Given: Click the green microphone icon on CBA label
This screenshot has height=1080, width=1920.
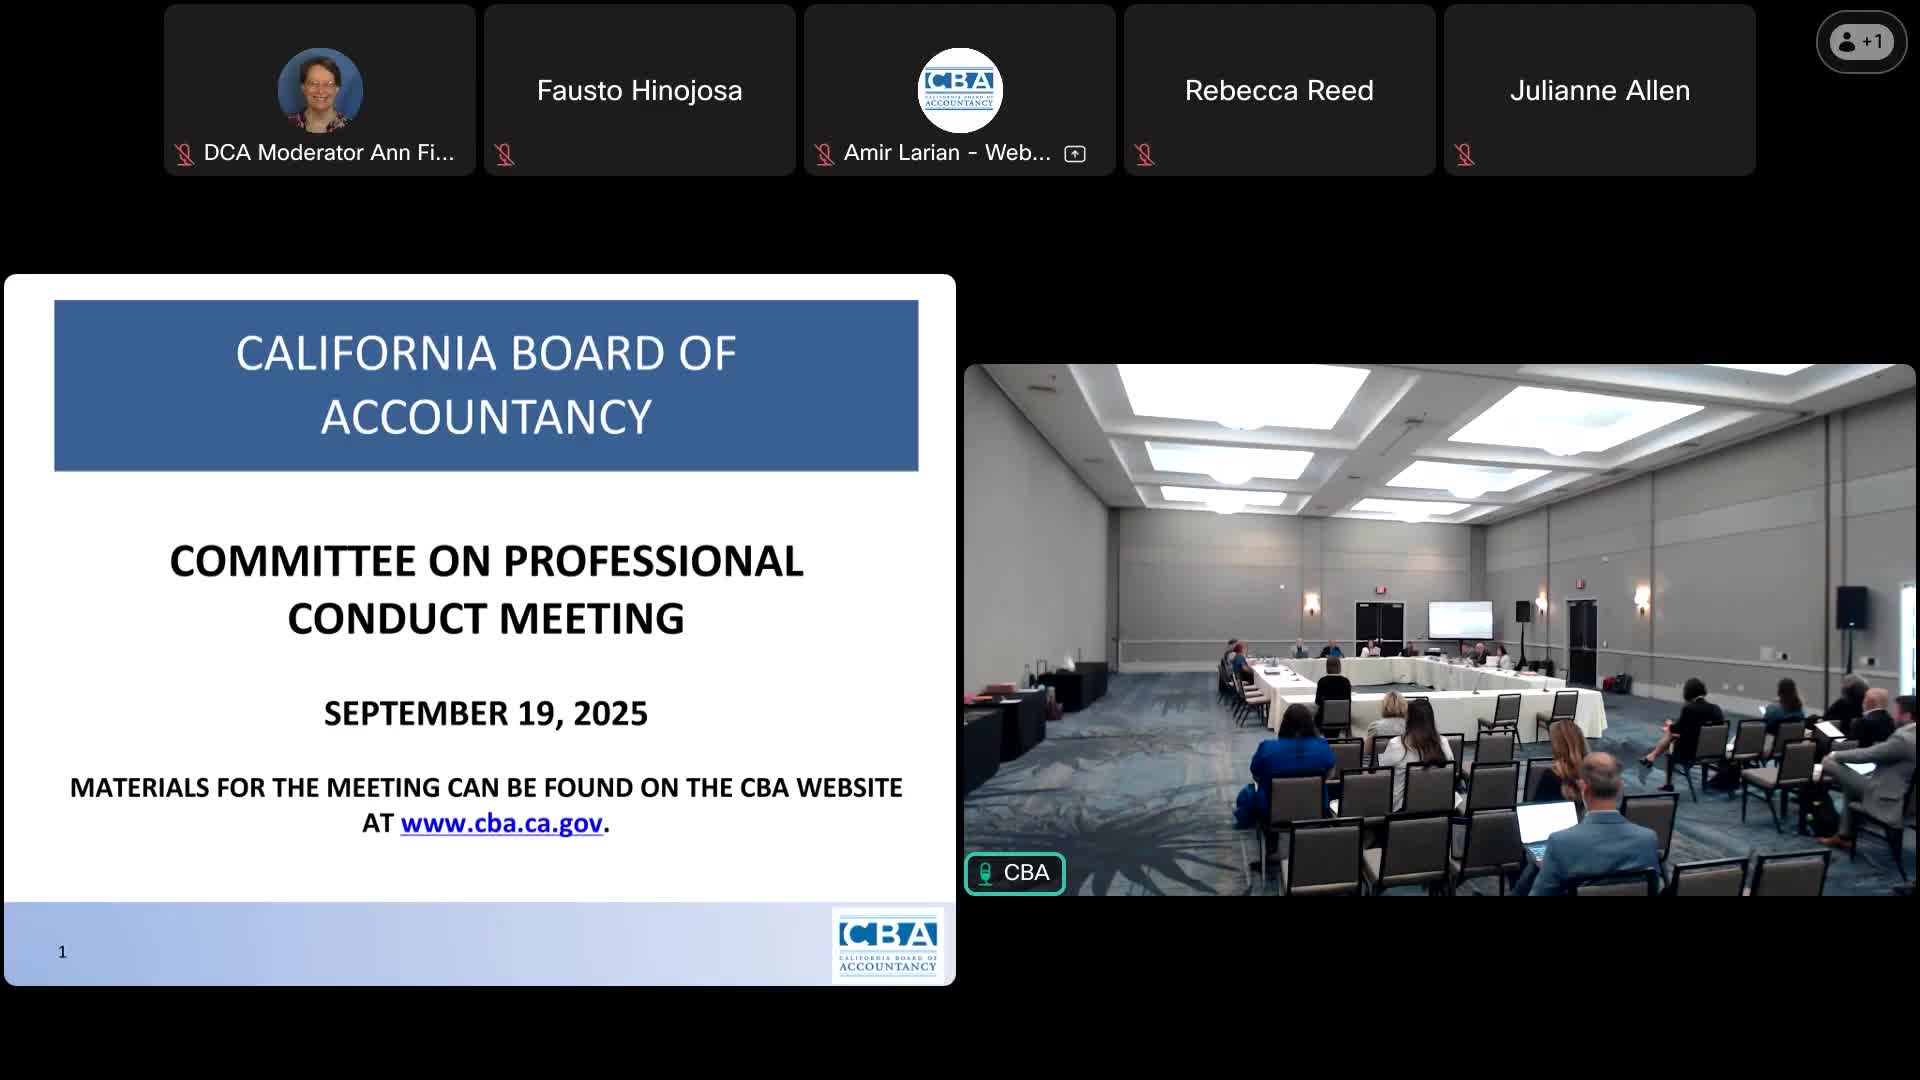Looking at the screenshot, I should click(x=985, y=873).
